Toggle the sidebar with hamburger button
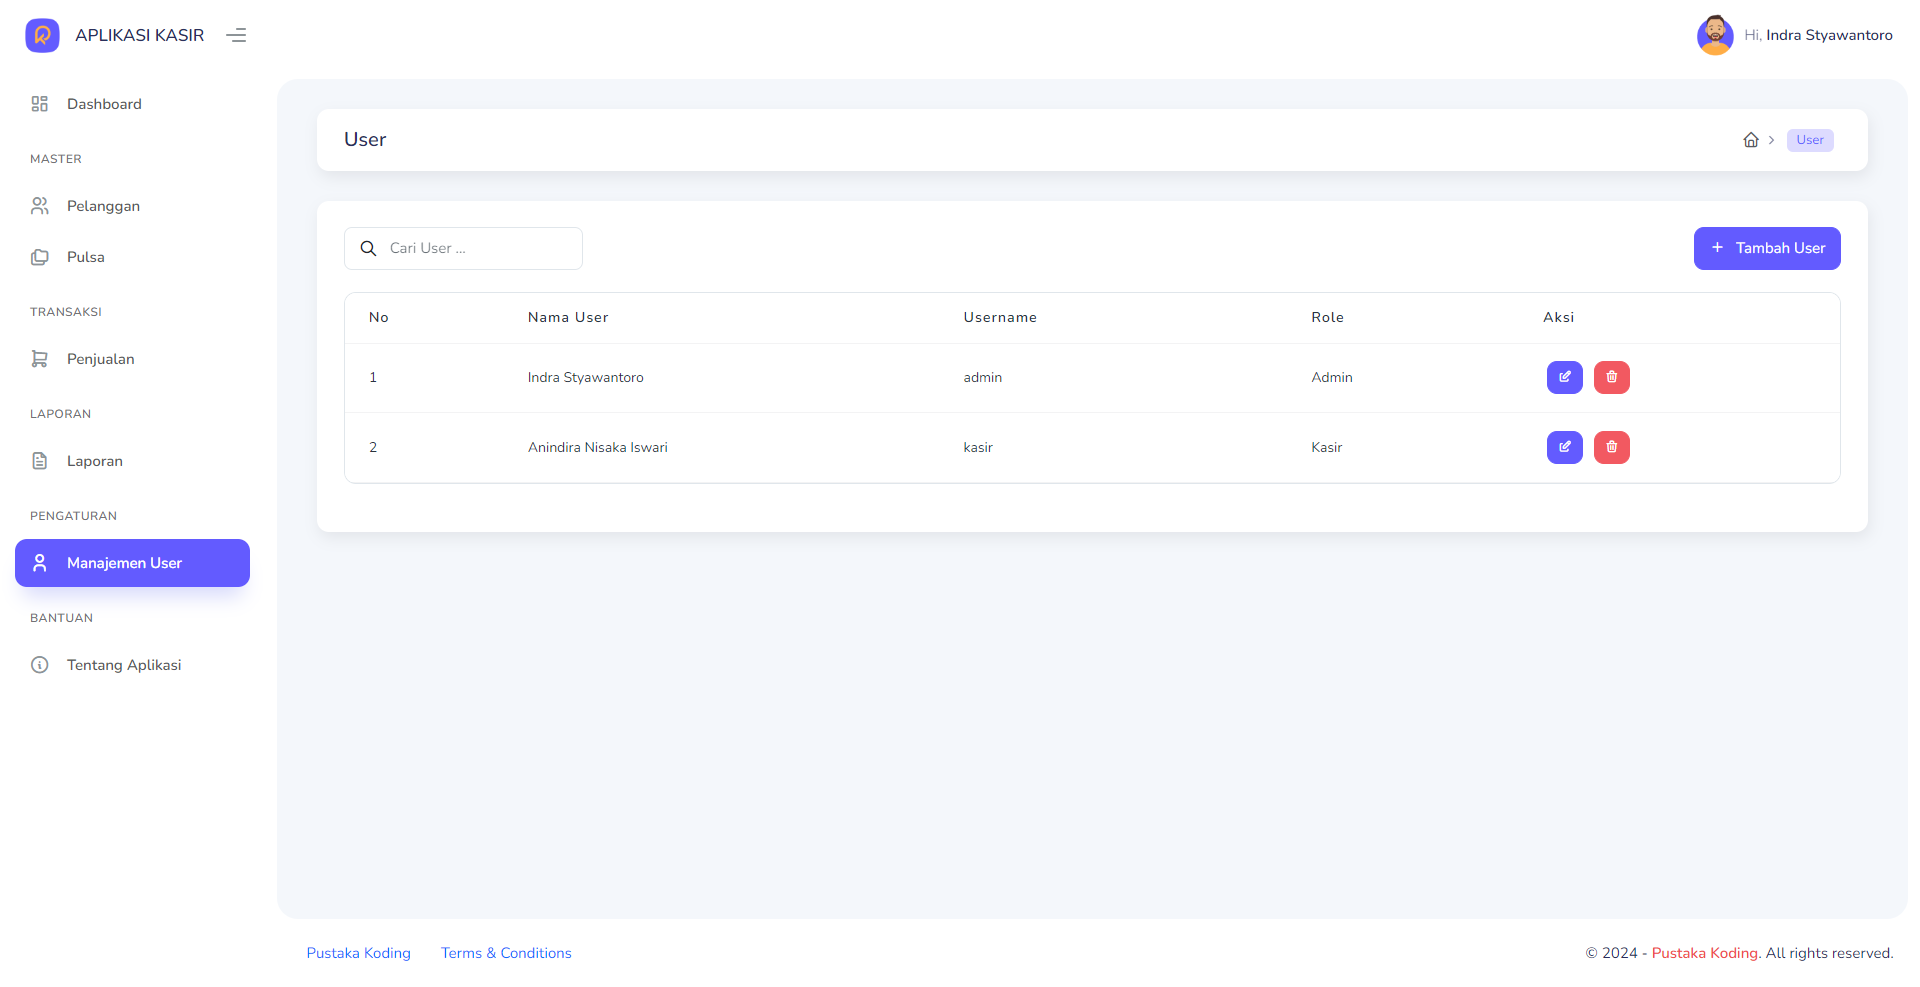The width and height of the screenshot is (1920, 987). (x=236, y=35)
